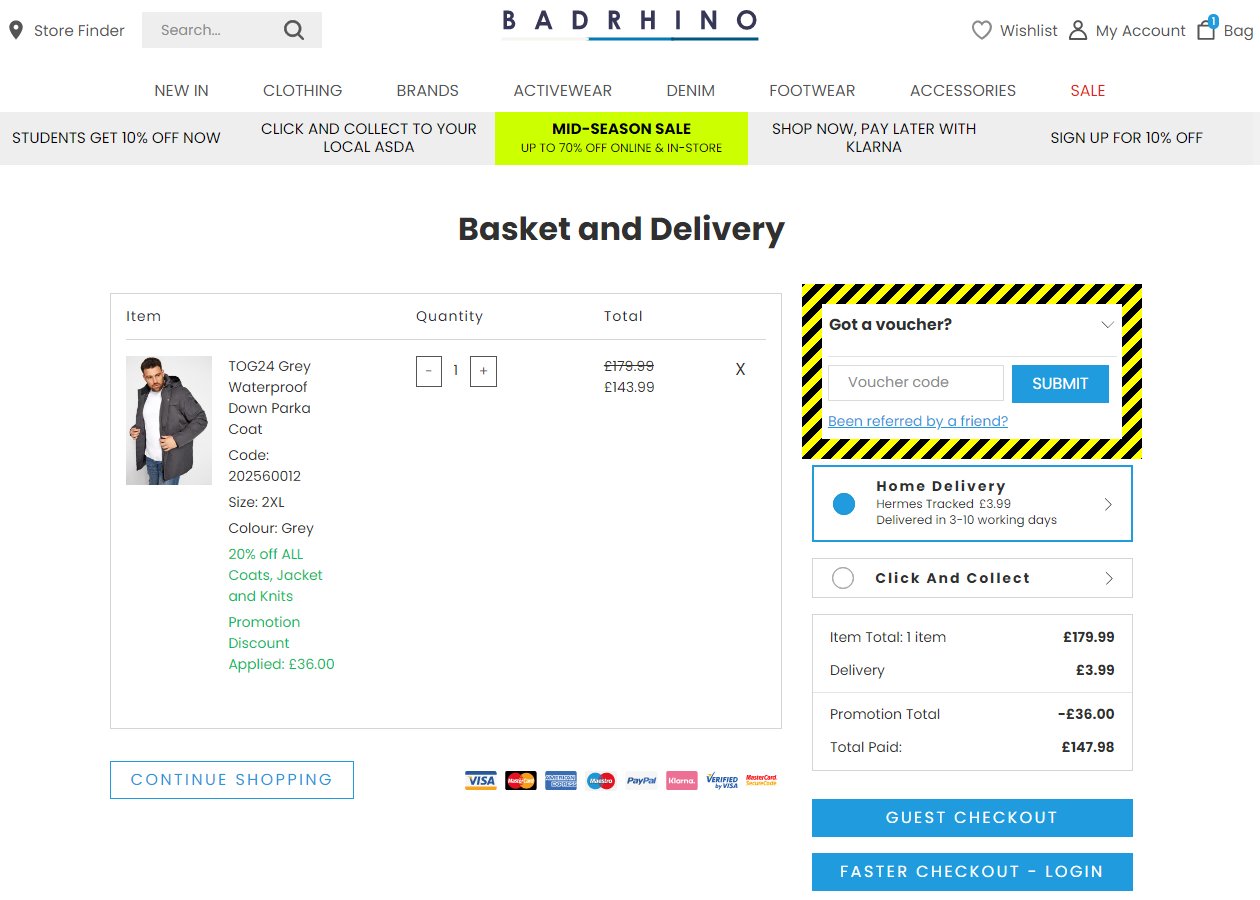
Task: Click inside the Voucher code field
Action: pos(914,383)
